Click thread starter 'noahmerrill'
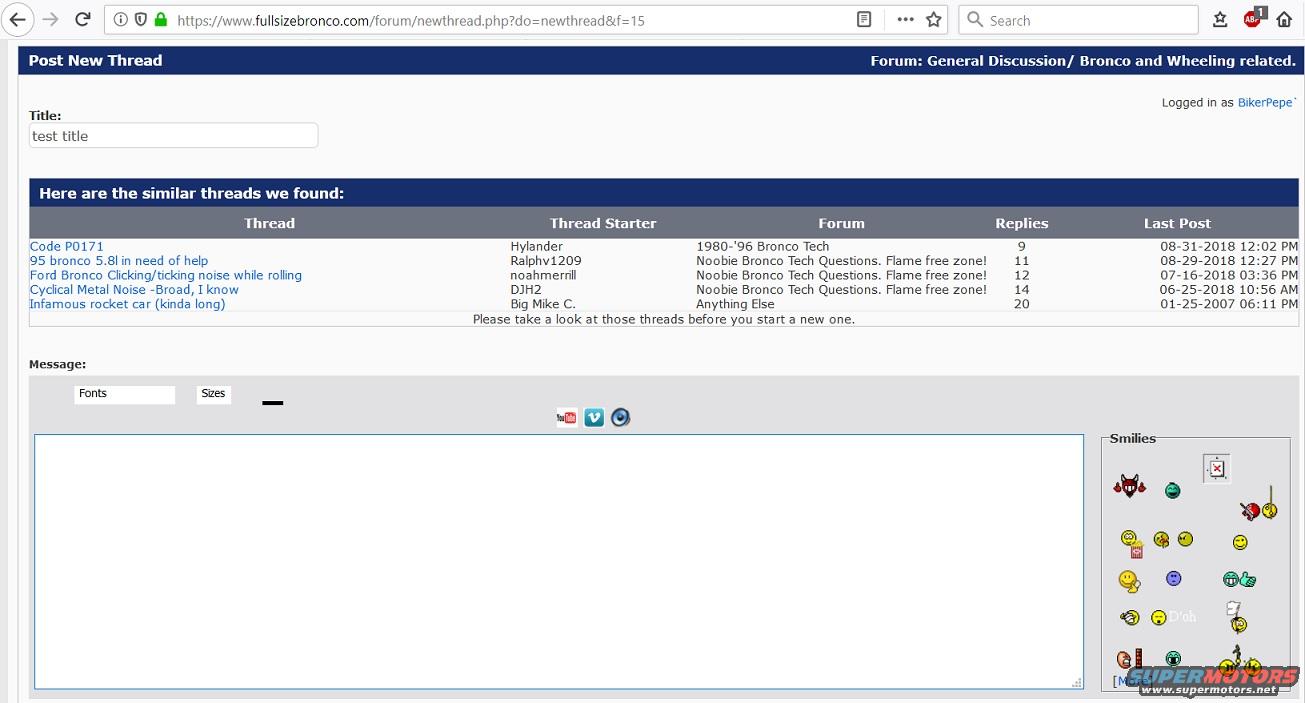1305x703 pixels. [x=543, y=275]
